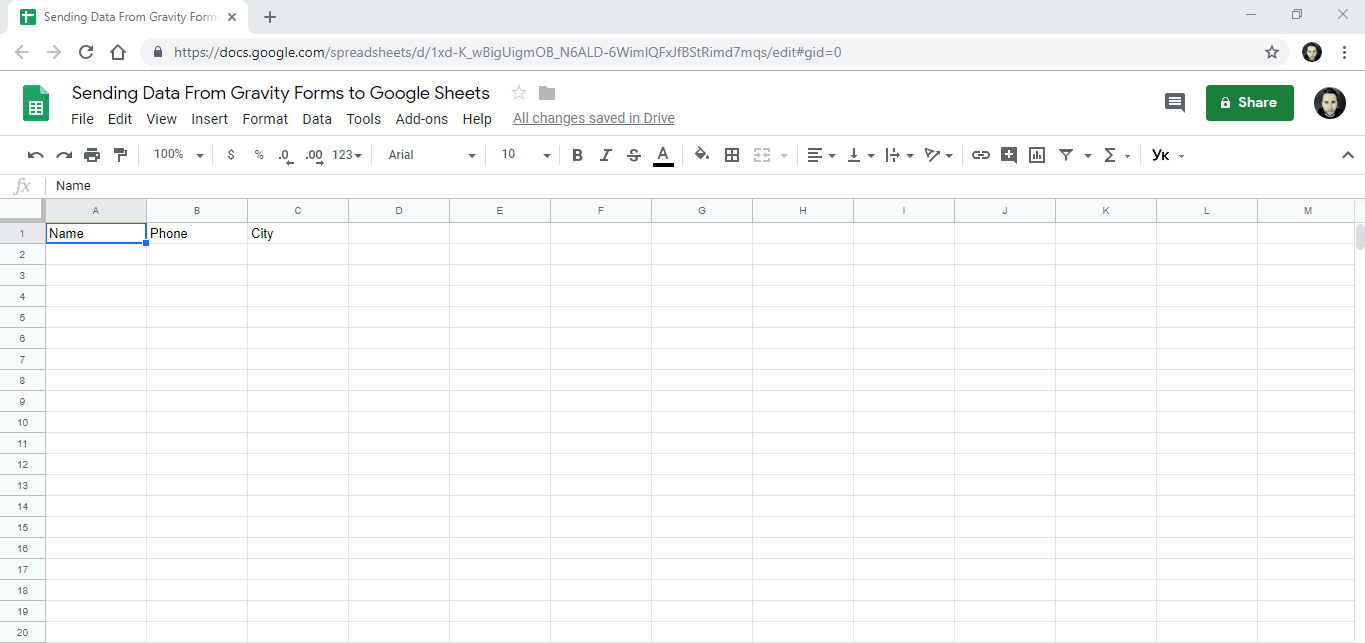Open the Arial font dropdown
The width and height of the screenshot is (1365, 643).
click(x=432, y=155)
